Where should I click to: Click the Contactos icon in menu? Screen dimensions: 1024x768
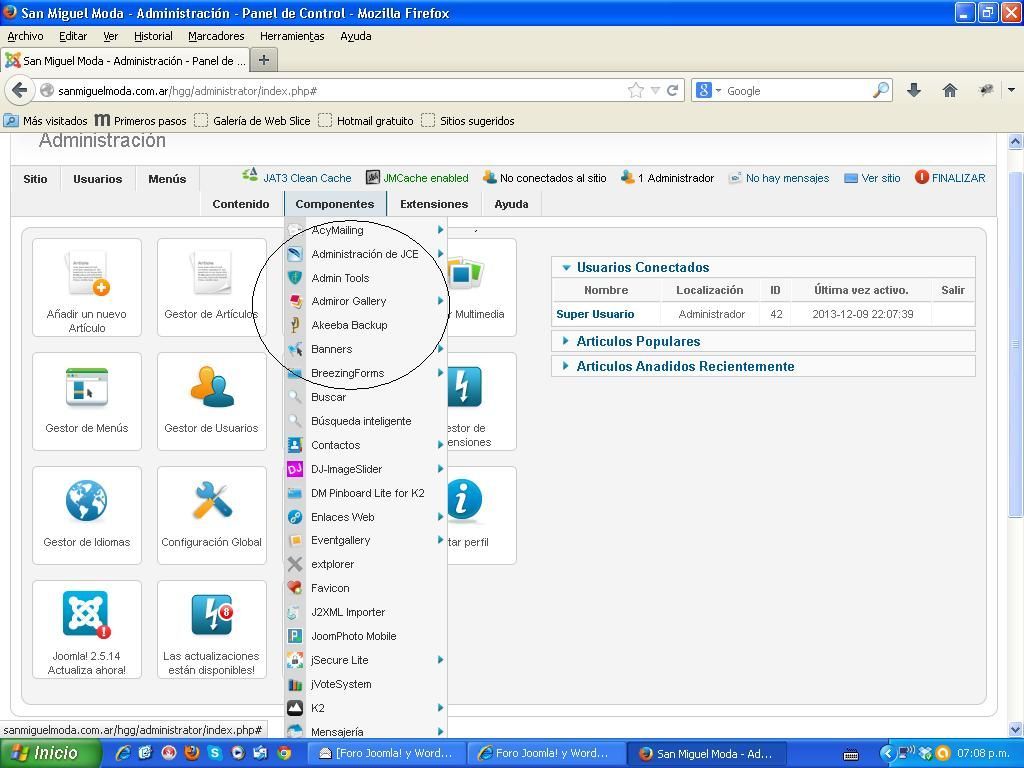click(295, 445)
